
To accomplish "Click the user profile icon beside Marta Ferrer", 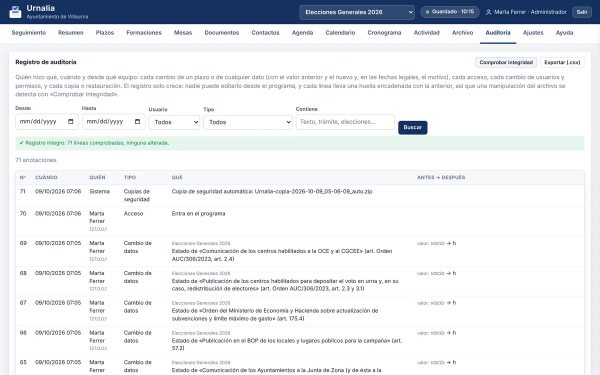I will (489, 12).
